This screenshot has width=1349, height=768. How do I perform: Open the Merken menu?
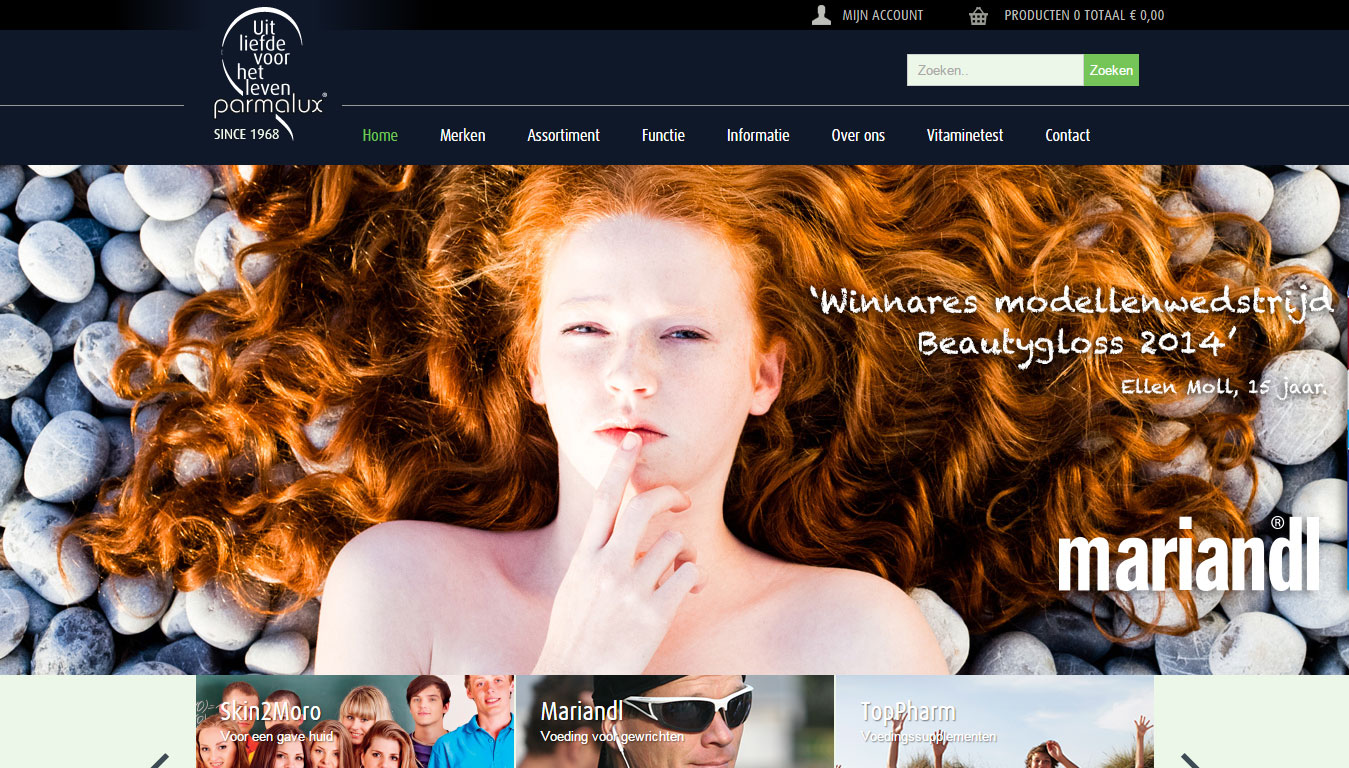(462, 135)
